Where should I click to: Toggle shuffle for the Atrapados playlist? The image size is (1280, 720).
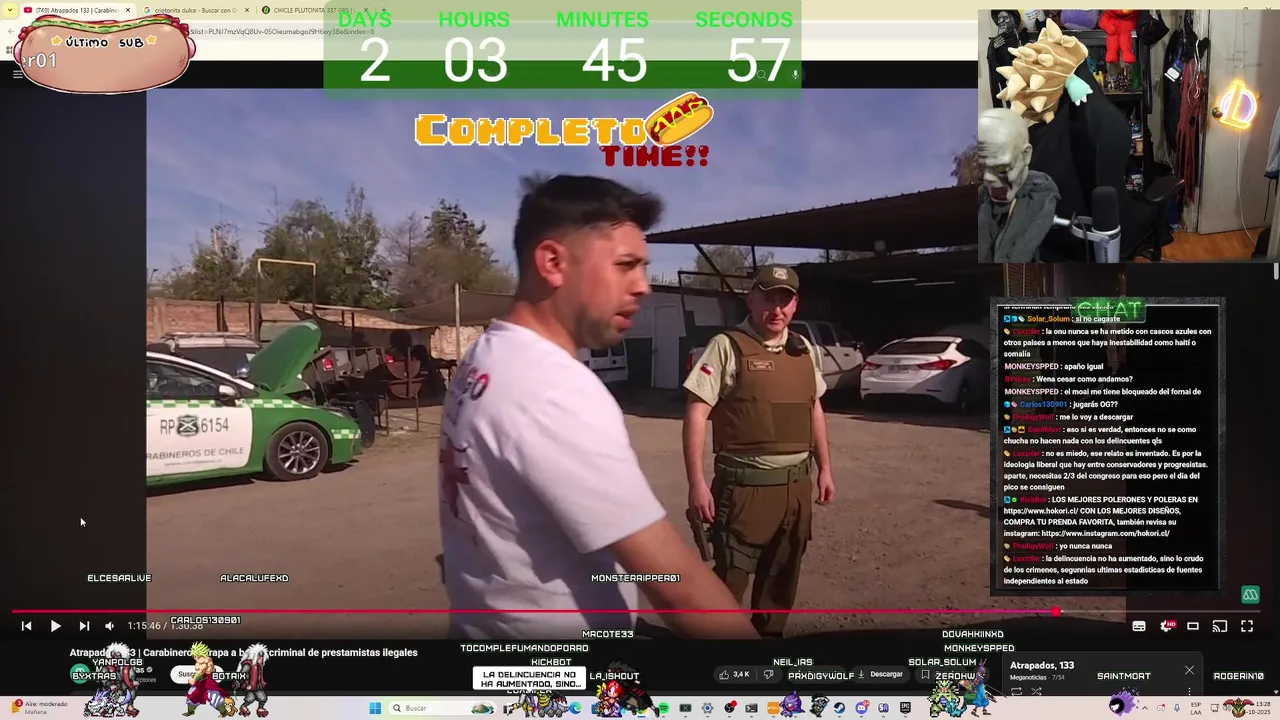click(1036, 691)
